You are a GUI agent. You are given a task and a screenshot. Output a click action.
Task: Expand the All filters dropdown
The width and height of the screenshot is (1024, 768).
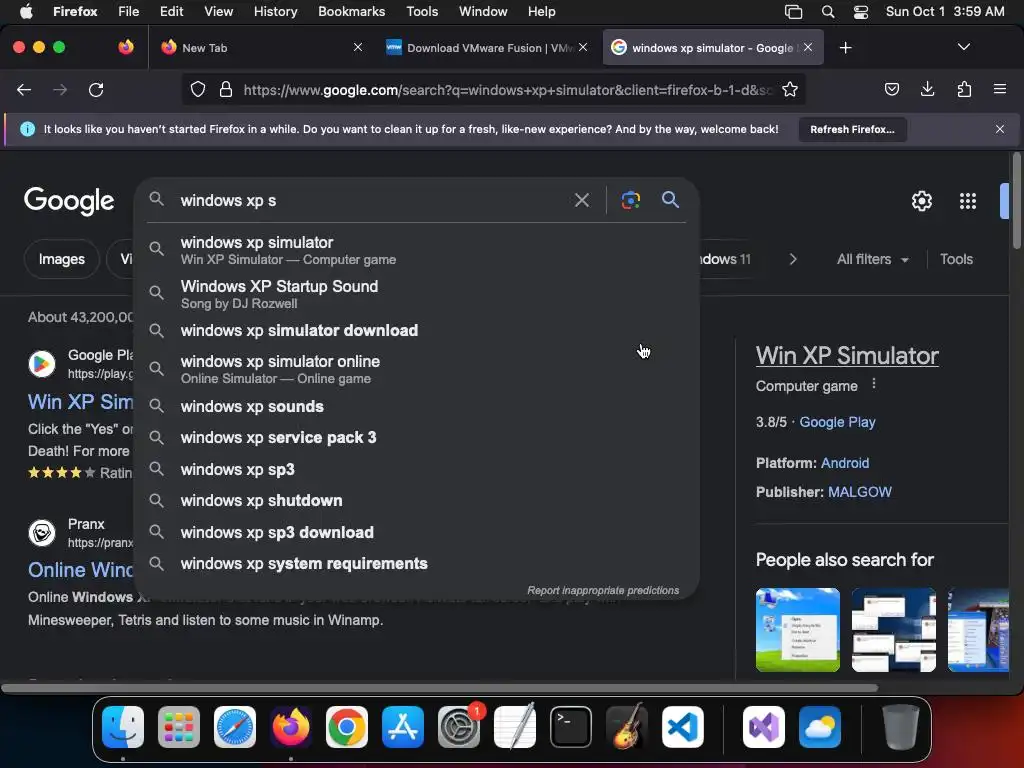click(872, 259)
